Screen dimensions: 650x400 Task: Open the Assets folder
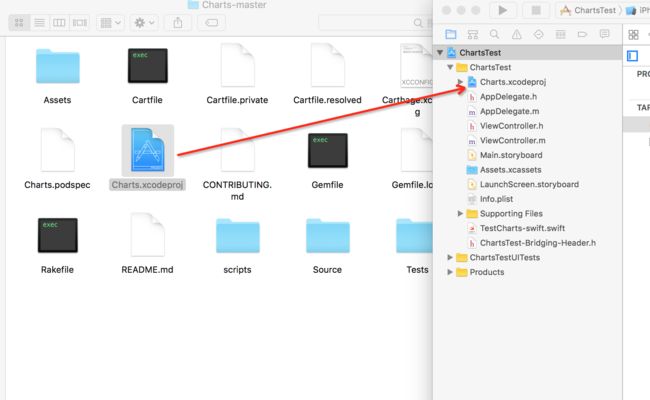[x=58, y=66]
